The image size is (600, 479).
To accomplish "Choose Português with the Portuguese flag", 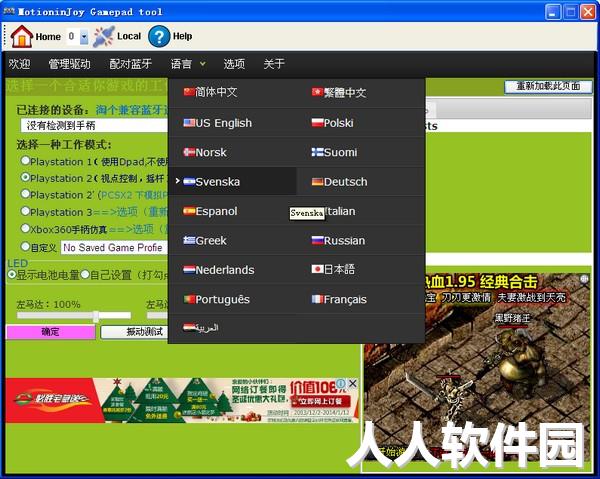I will pyautogui.click(x=232, y=299).
